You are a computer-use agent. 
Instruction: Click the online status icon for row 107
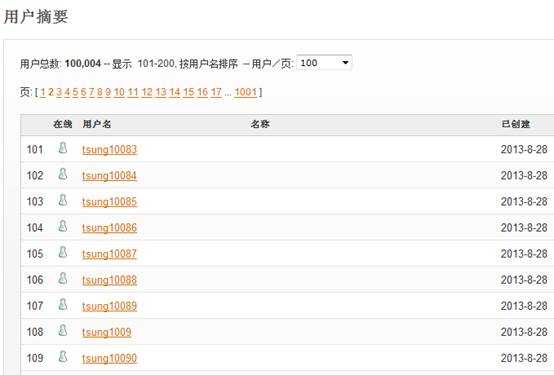coord(63,304)
